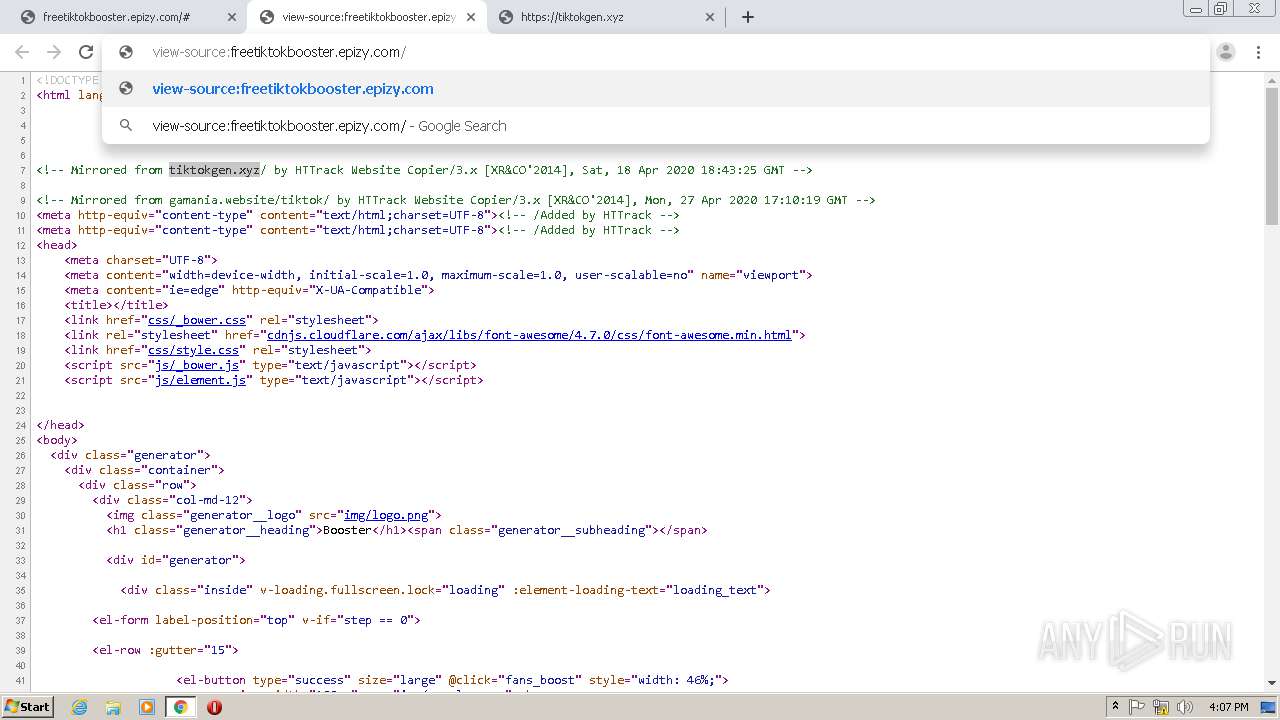
Task: Open the Action Center flag icon
Action: 1137,707
